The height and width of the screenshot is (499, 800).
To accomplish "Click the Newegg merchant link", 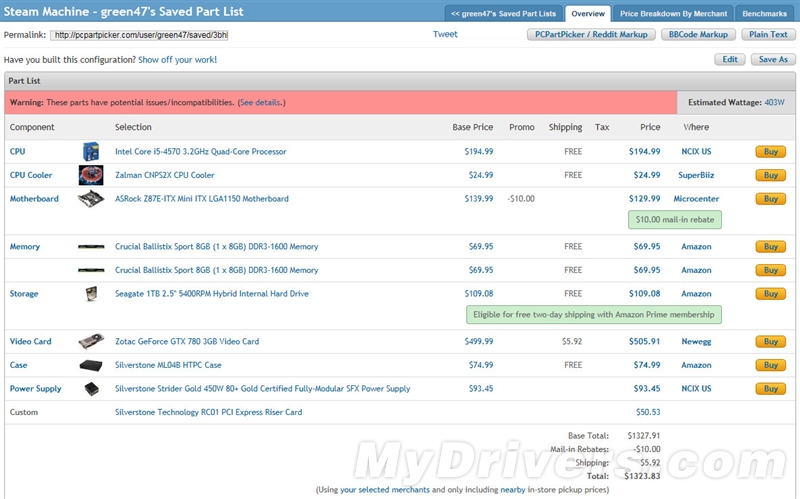I will pos(696,341).
